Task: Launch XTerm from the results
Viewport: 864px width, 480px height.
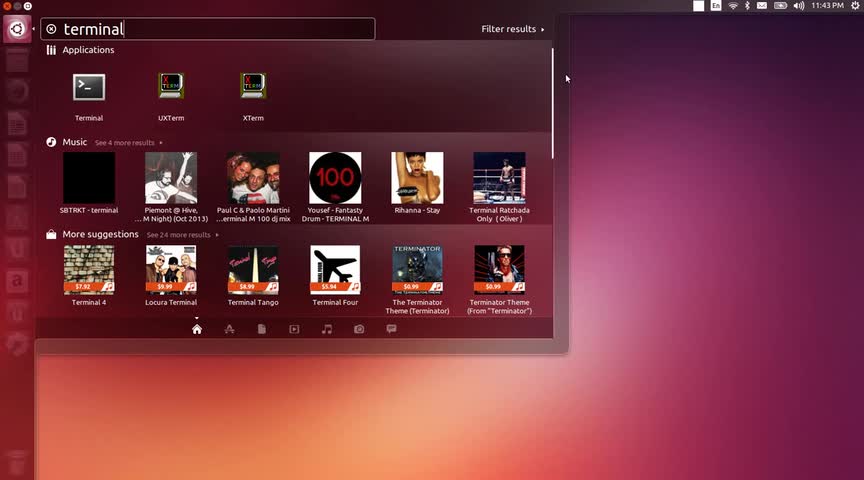Action: (253, 87)
